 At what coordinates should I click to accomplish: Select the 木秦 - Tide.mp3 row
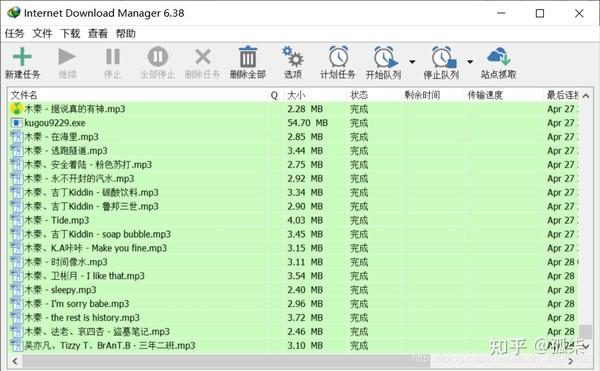click(293, 220)
